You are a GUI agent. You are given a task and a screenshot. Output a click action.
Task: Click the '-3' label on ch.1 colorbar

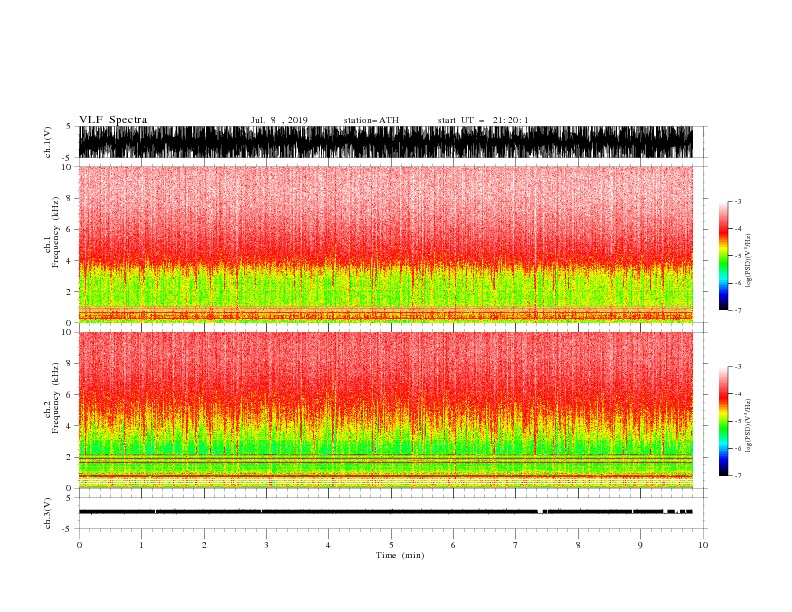(x=737, y=201)
